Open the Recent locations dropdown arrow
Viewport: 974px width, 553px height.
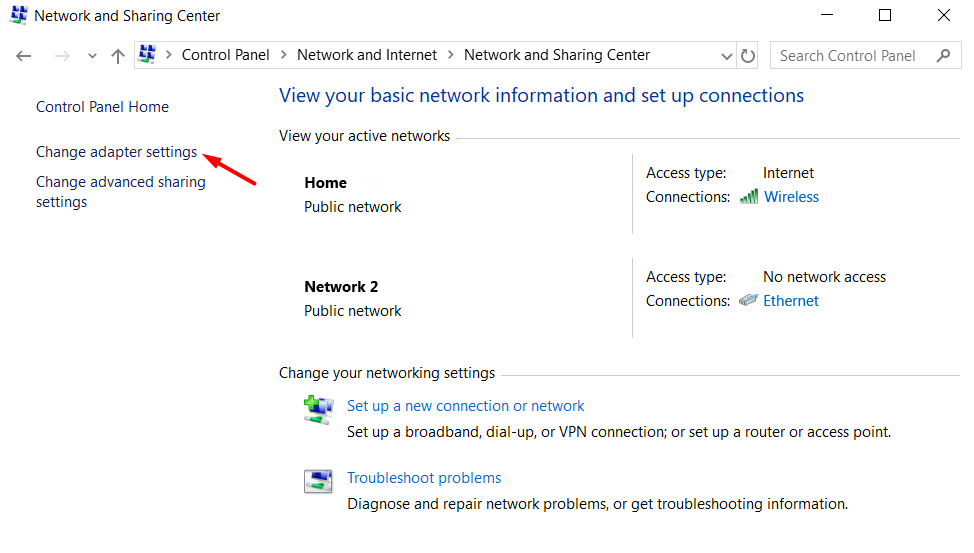92,56
